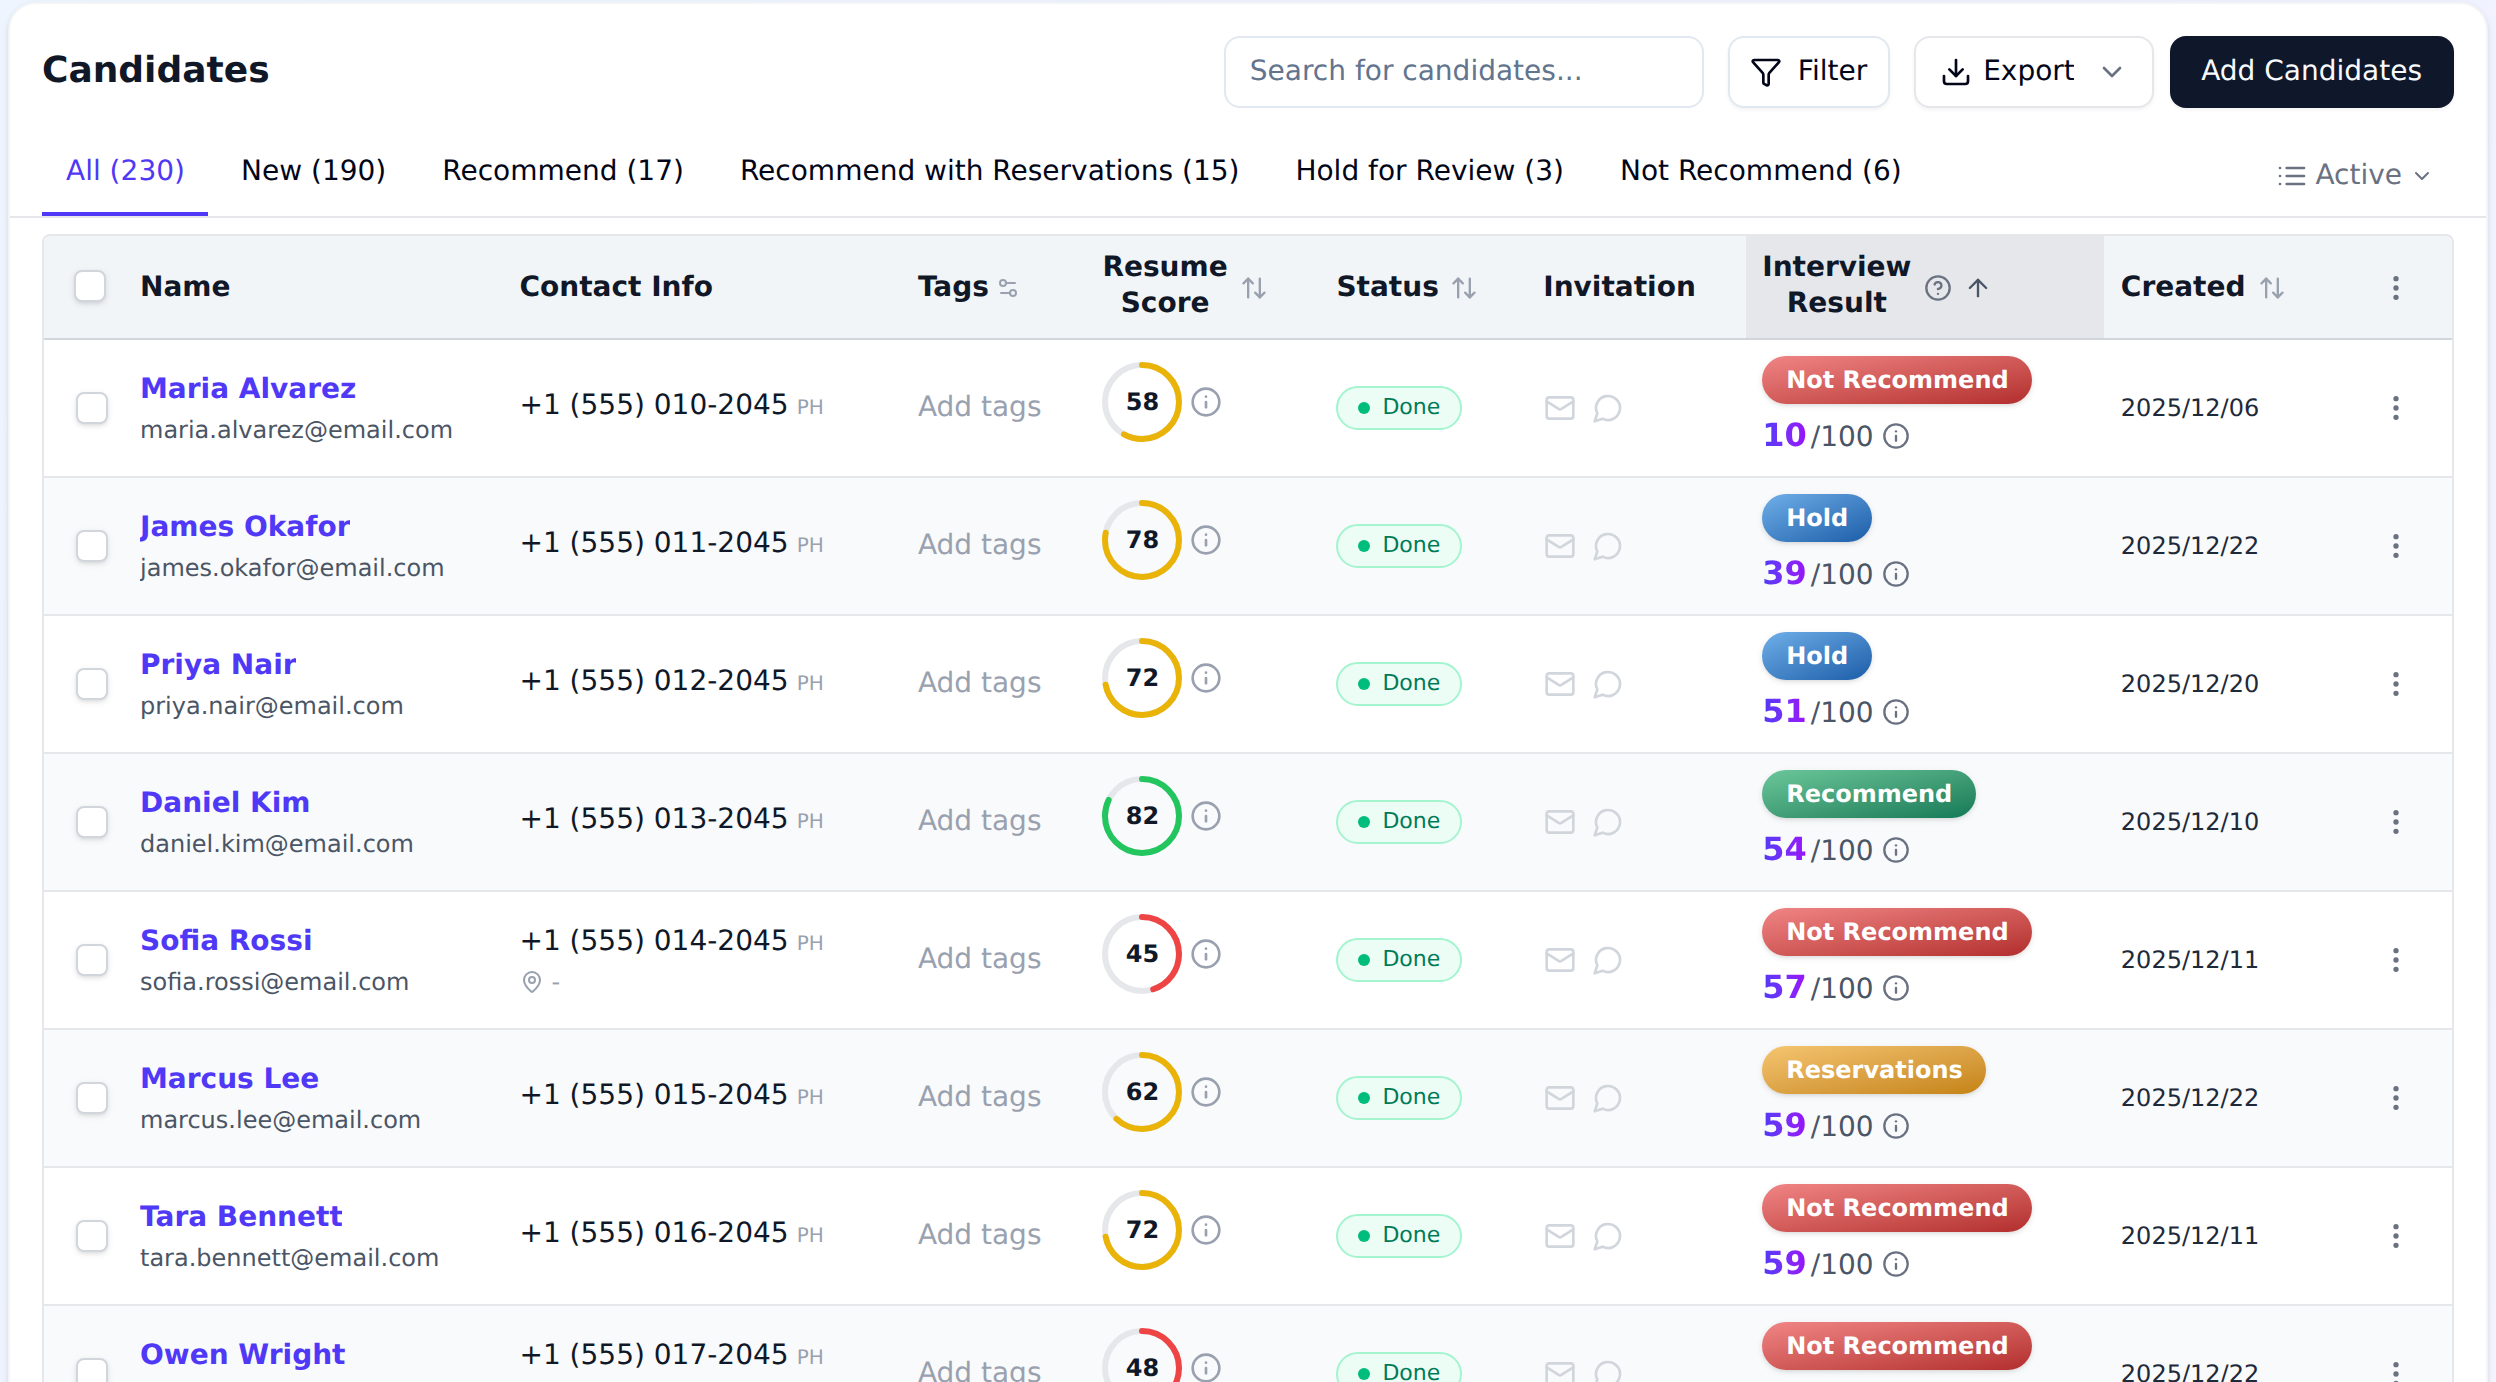Click Interview Result help question icon
This screenshot has width=2496, height=1382.
pyautogui.click(x=1938, y=288)
